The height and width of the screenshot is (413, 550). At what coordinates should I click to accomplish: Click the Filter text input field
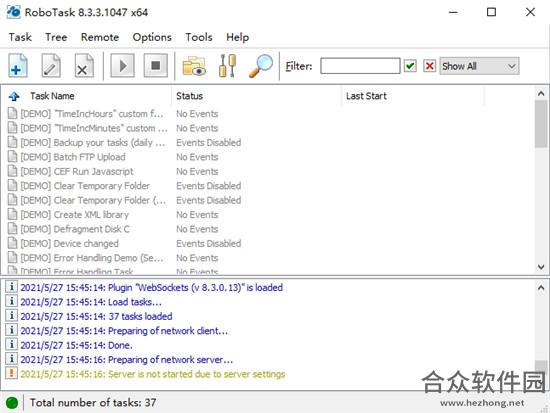click(360, 66)
